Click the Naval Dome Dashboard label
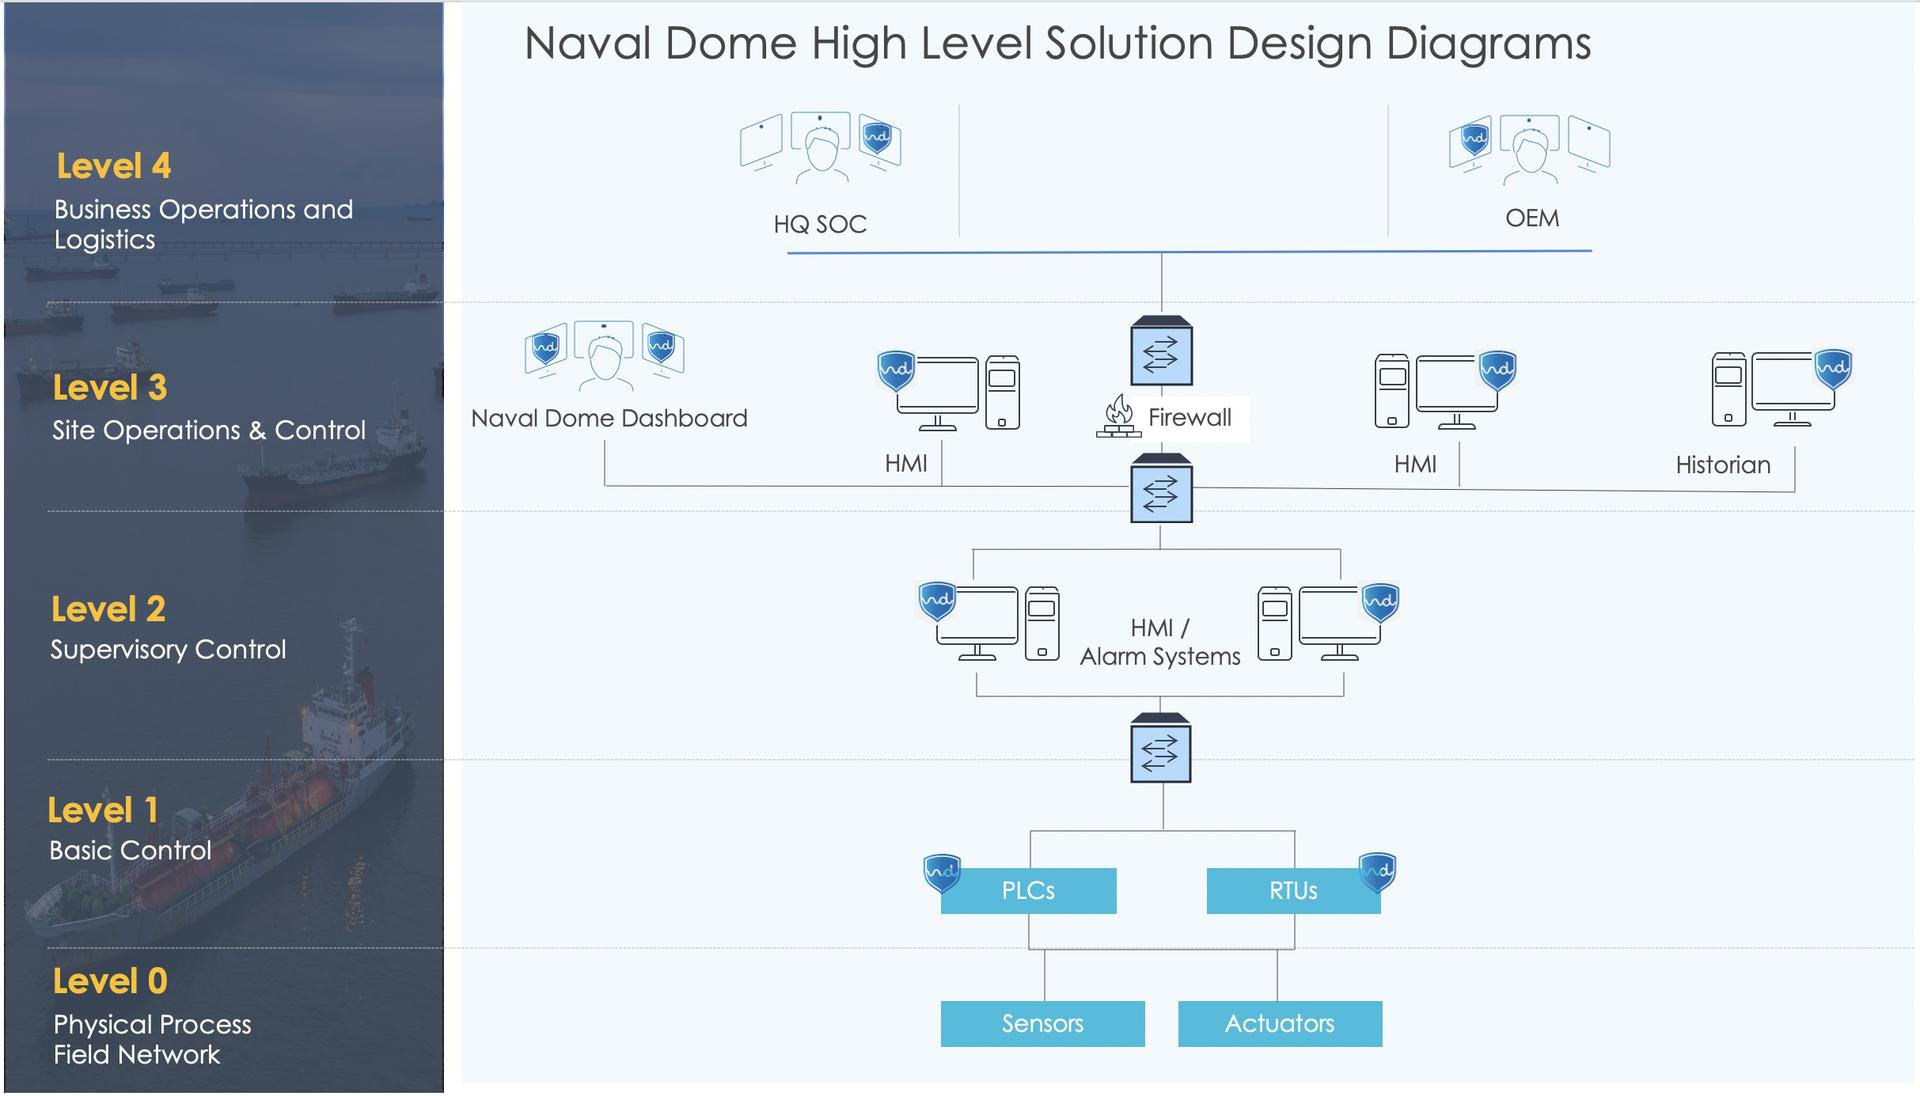This screenshot has width=1920, height=1096. click(609, 418)
